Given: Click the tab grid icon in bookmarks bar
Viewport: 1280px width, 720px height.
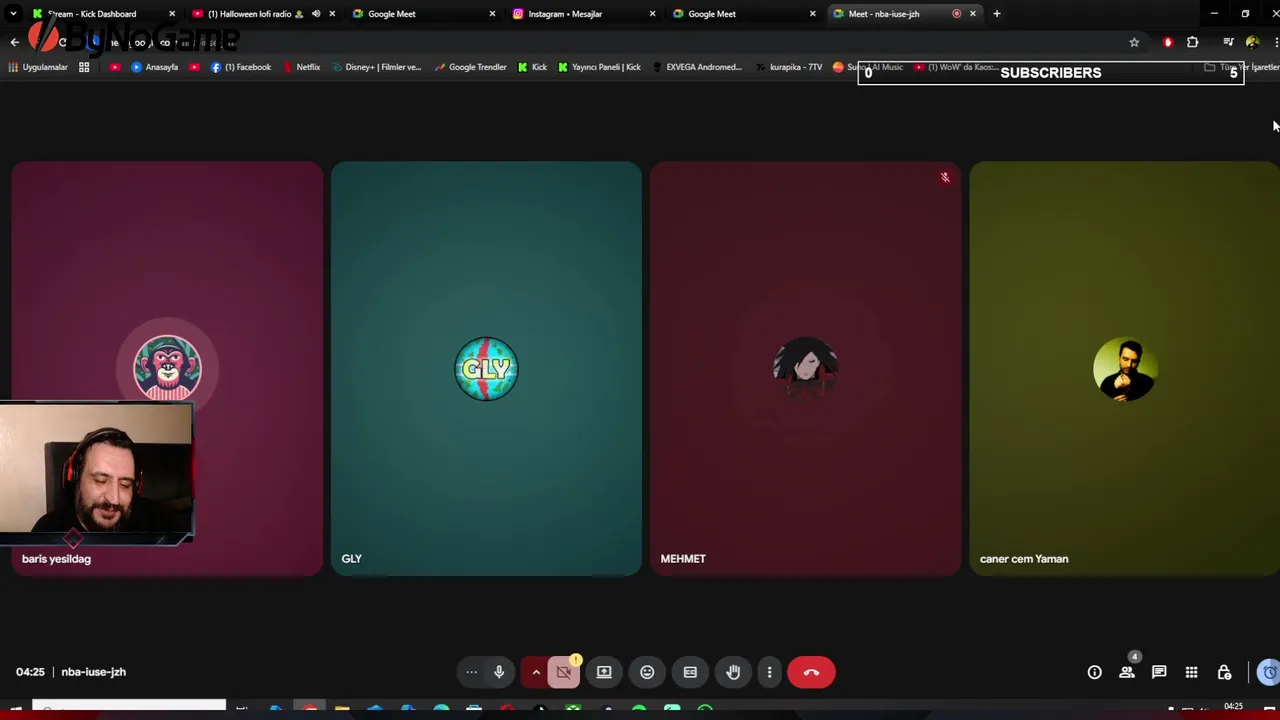Looking at the screenshot, I should (x=84, y=67).
